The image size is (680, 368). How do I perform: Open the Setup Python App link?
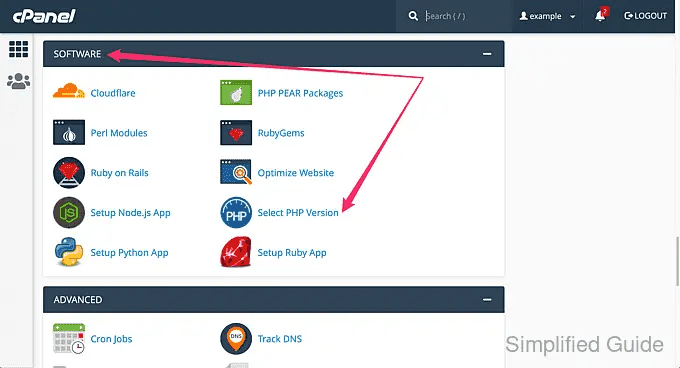[129, 253]
